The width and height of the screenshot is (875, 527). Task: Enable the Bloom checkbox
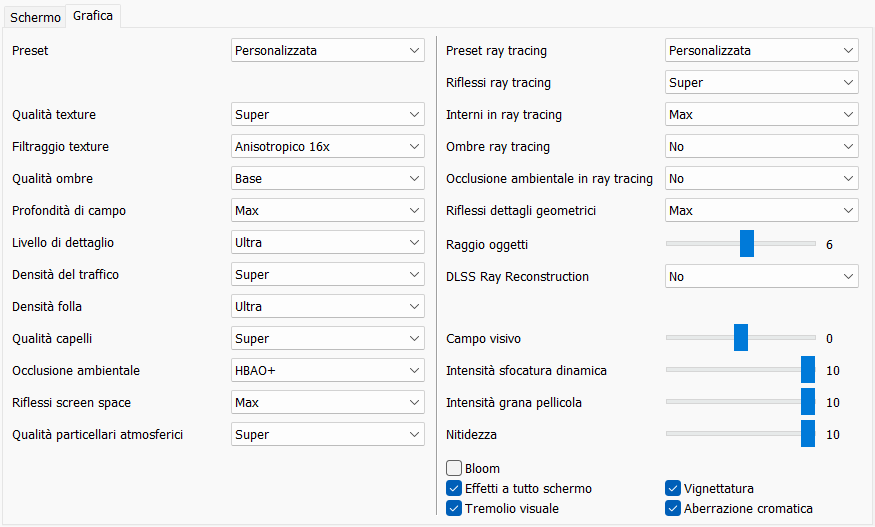pos(455,468)
